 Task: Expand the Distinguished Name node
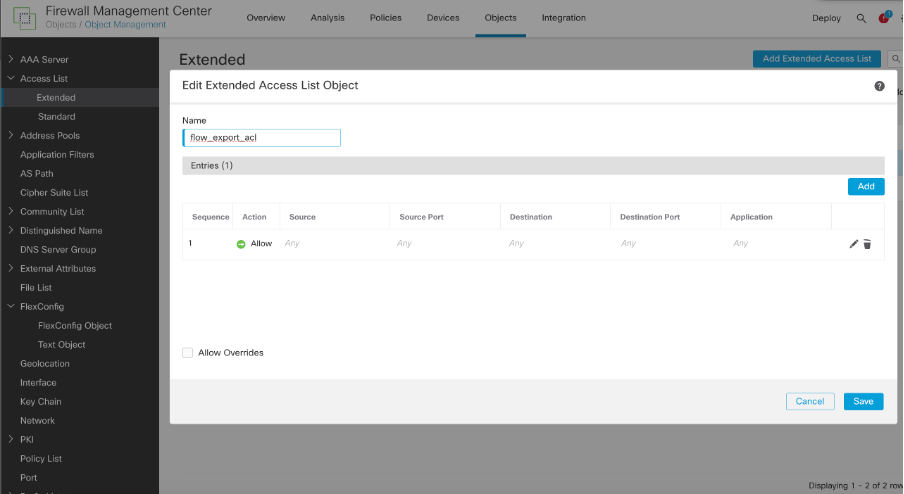coord(10,230)
